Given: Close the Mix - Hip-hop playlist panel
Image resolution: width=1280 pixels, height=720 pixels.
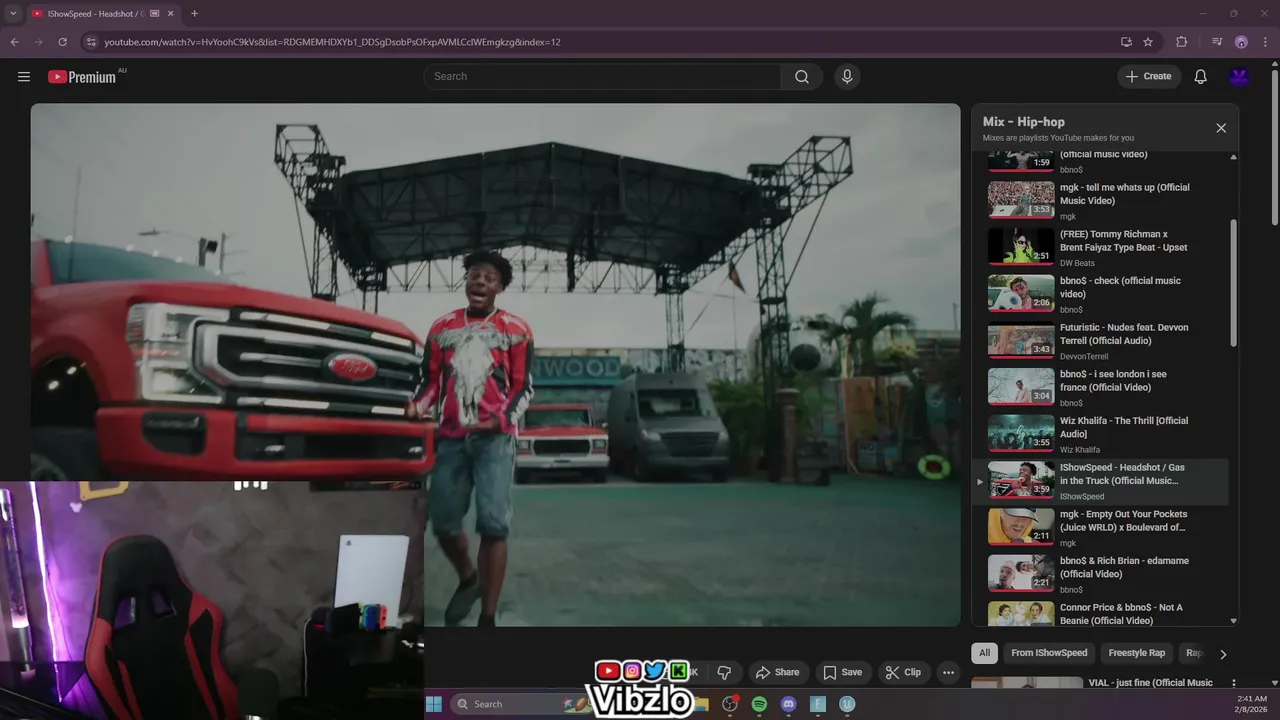Looking at the screenshot, I should click(x=1221, y=128).
